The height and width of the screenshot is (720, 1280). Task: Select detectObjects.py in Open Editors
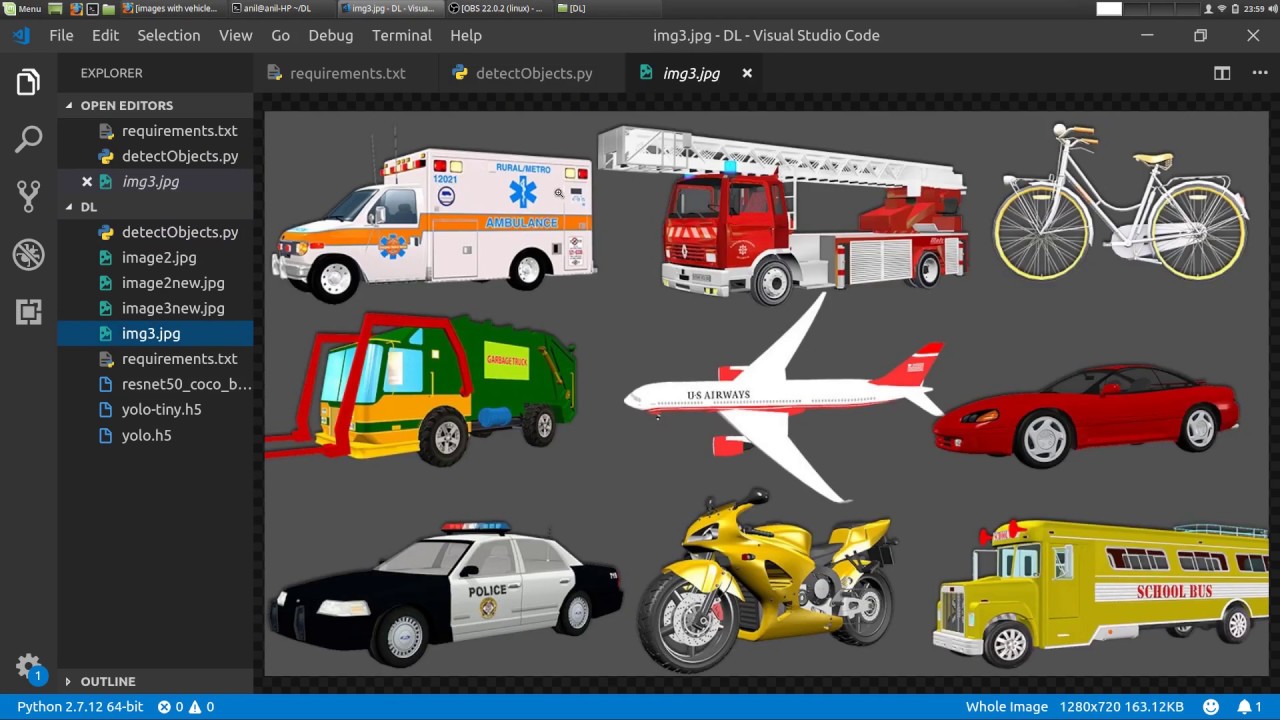coord(155,156)
